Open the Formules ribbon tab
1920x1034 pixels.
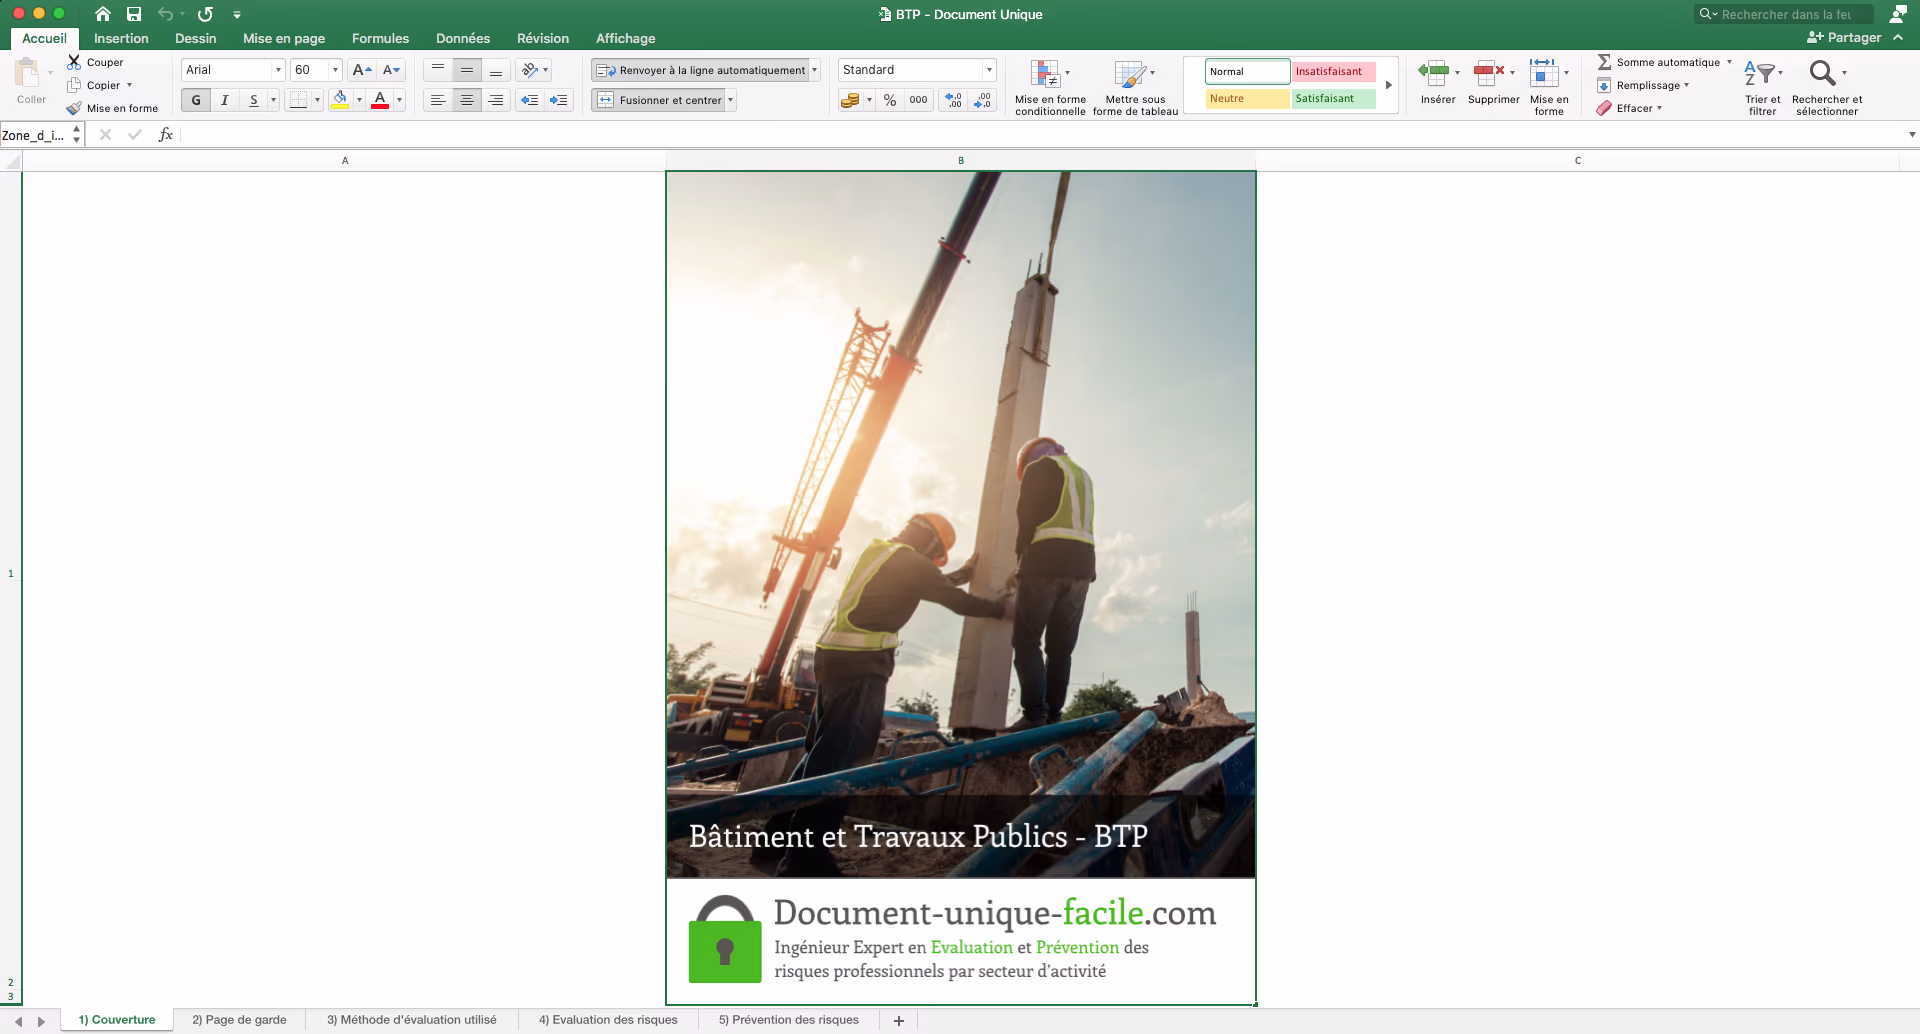coord(380,38)
